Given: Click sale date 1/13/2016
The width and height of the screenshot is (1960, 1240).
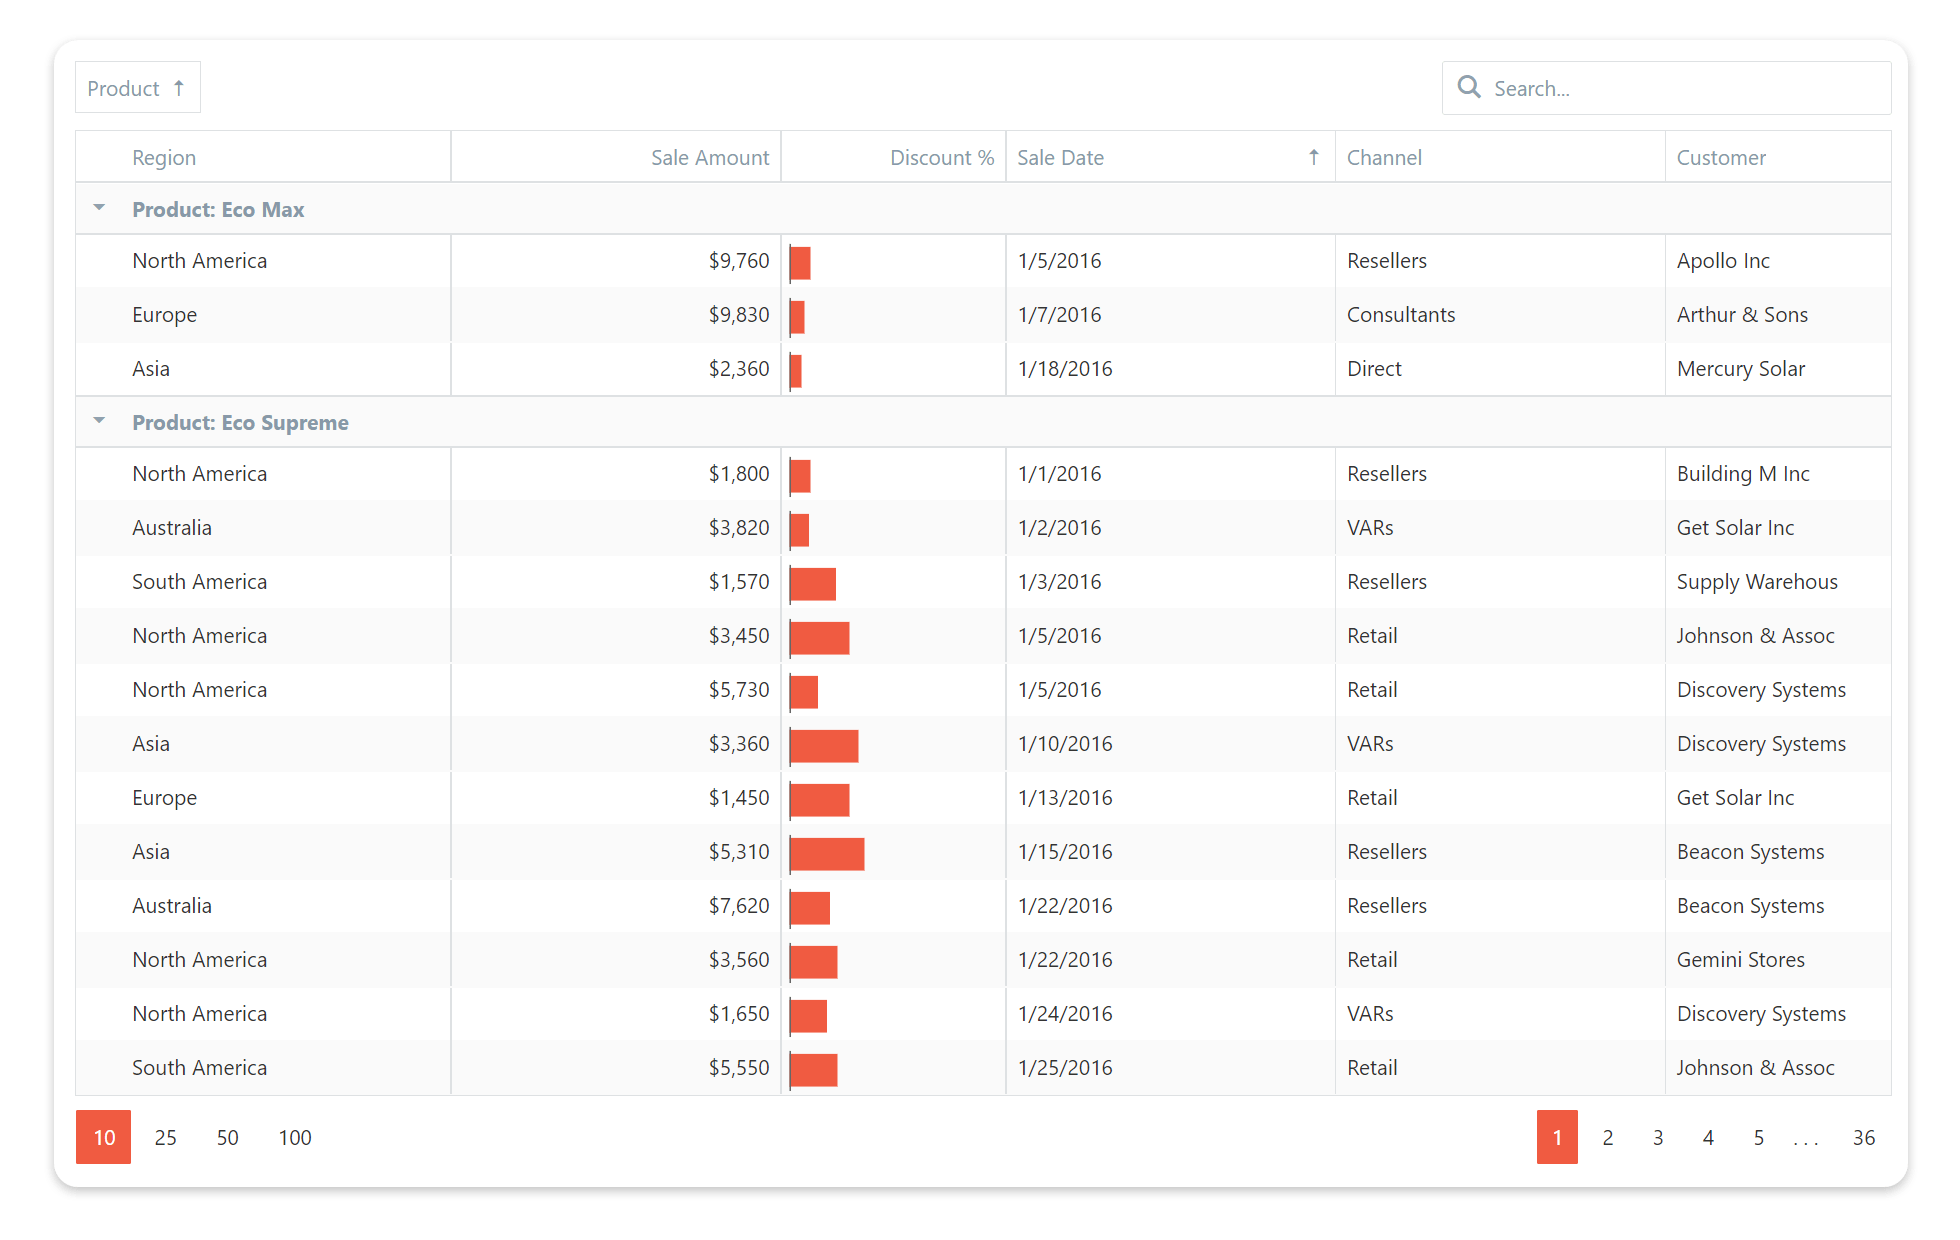Looking at the screenshot, I should (1065, 798).
